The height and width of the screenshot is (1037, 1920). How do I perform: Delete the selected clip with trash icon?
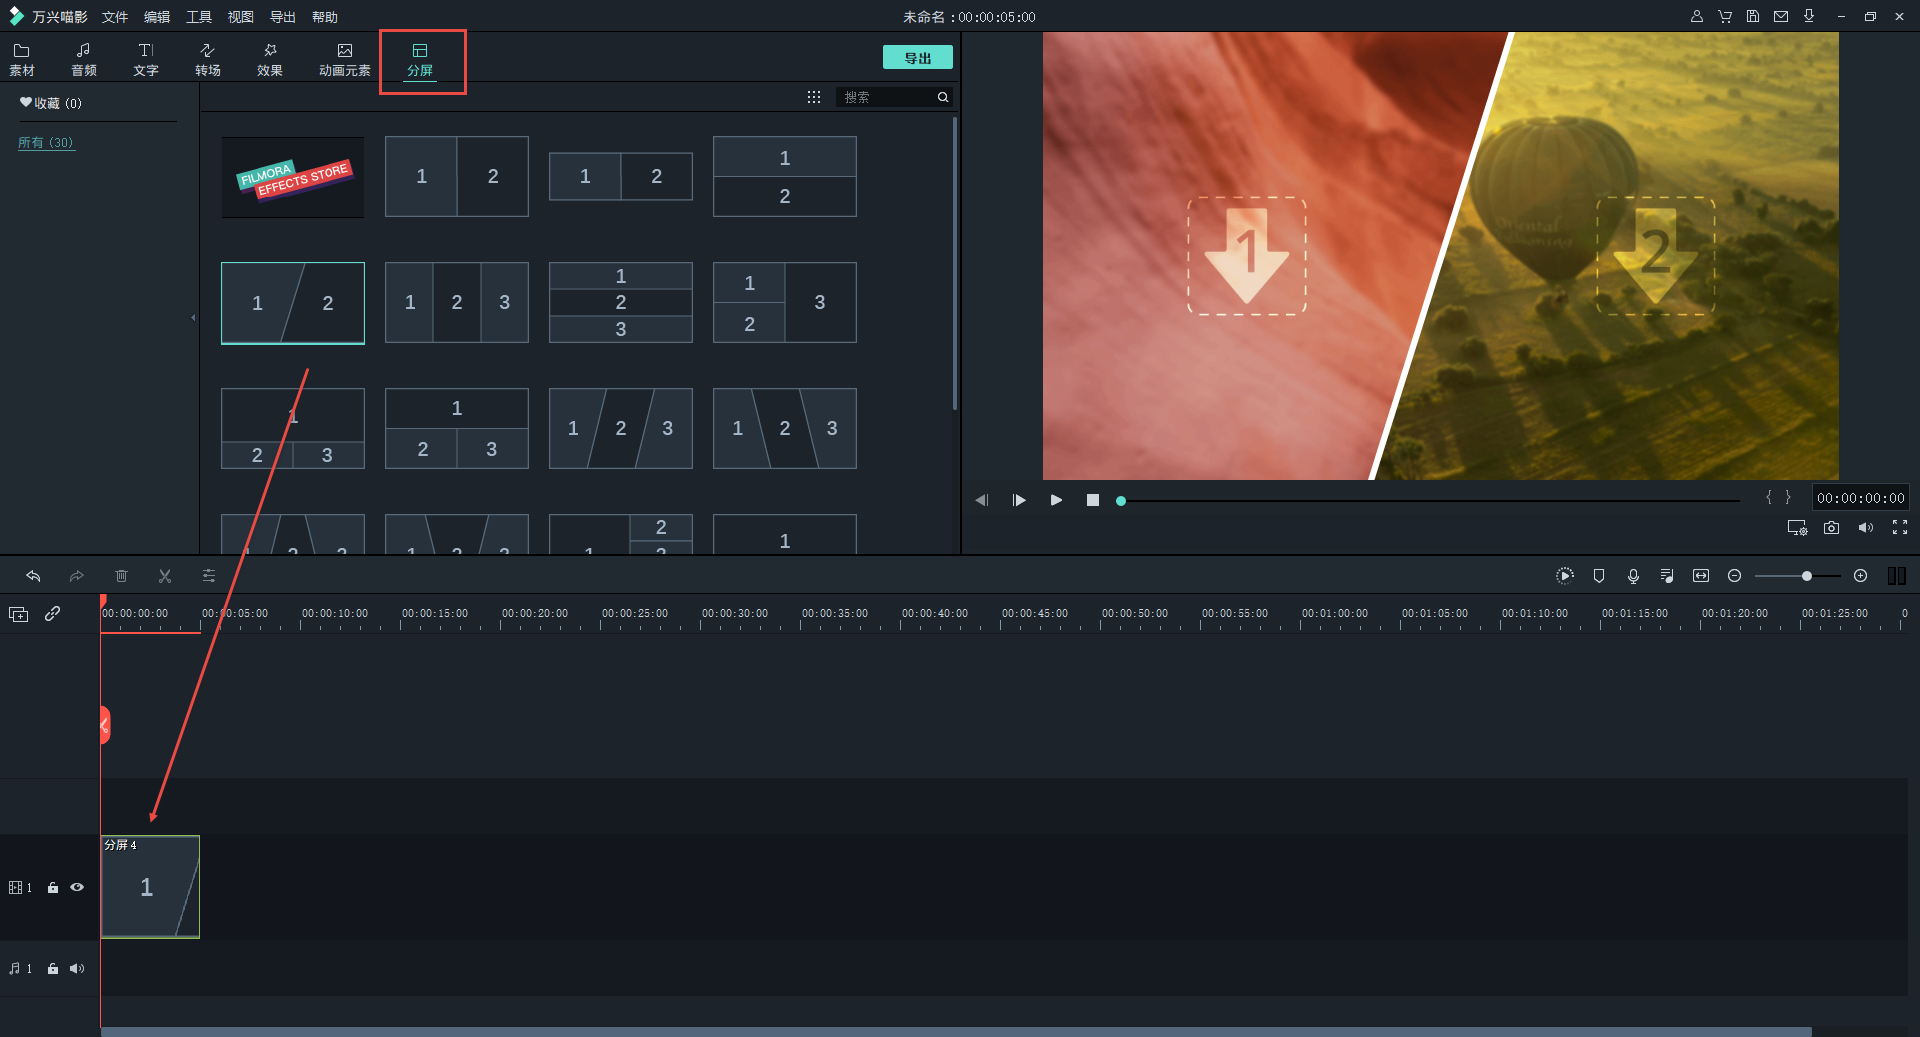(121, 576)
